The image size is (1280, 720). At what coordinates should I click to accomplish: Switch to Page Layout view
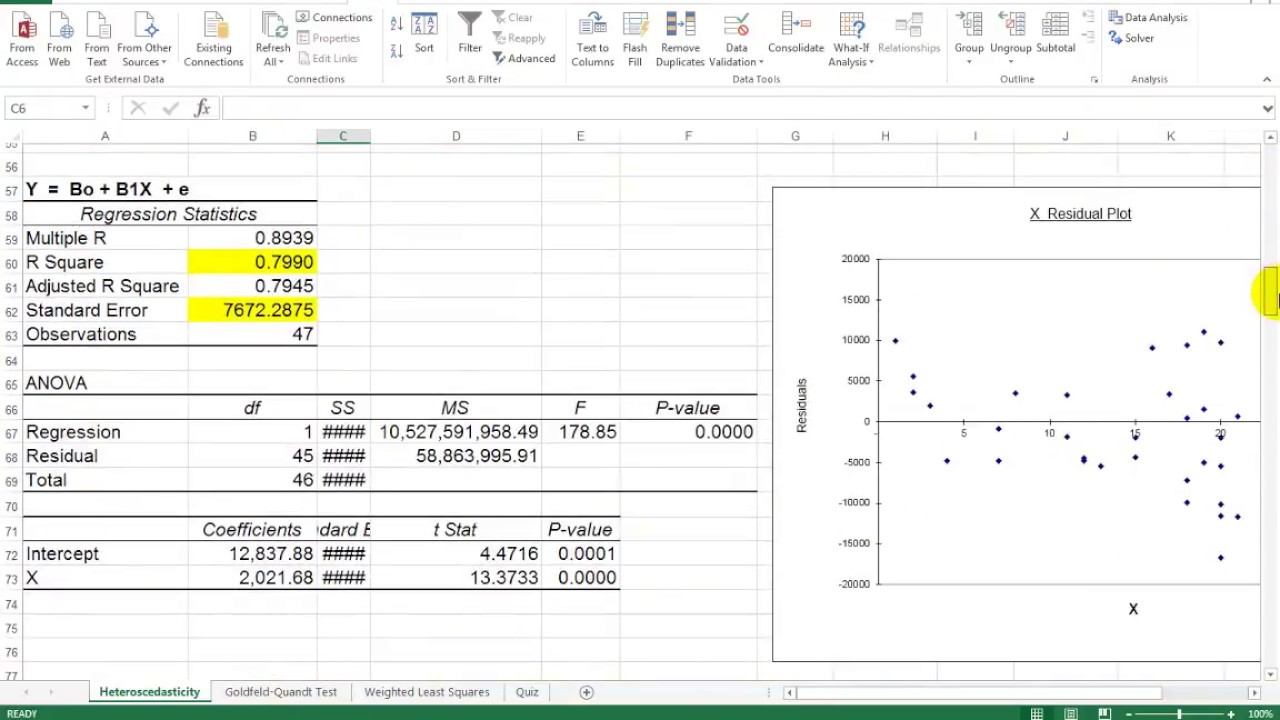pos(1071,714)
